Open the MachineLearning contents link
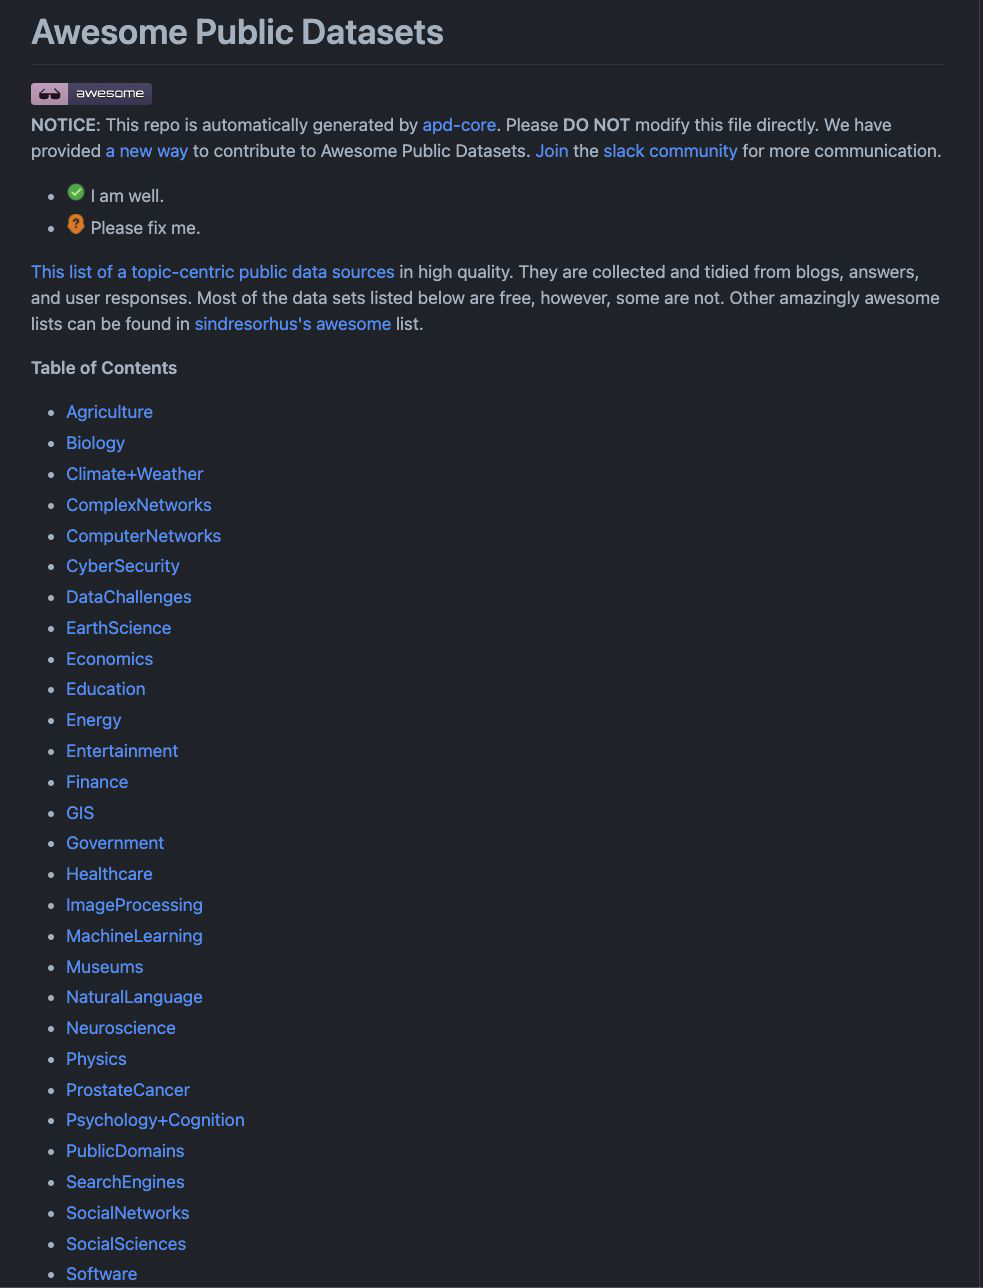 click(134, 936)
